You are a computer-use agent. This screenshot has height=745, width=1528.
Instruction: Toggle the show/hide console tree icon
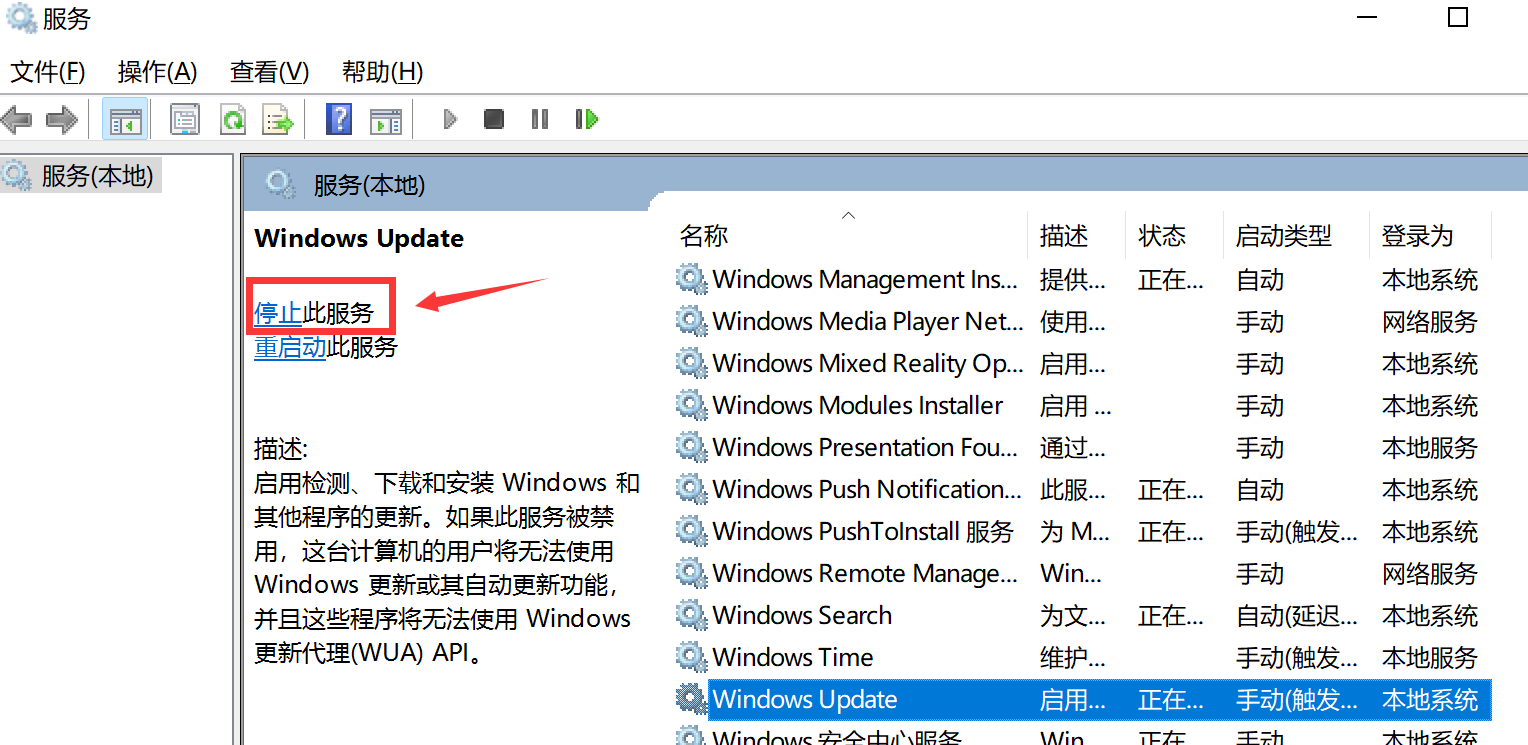[125, 120]
